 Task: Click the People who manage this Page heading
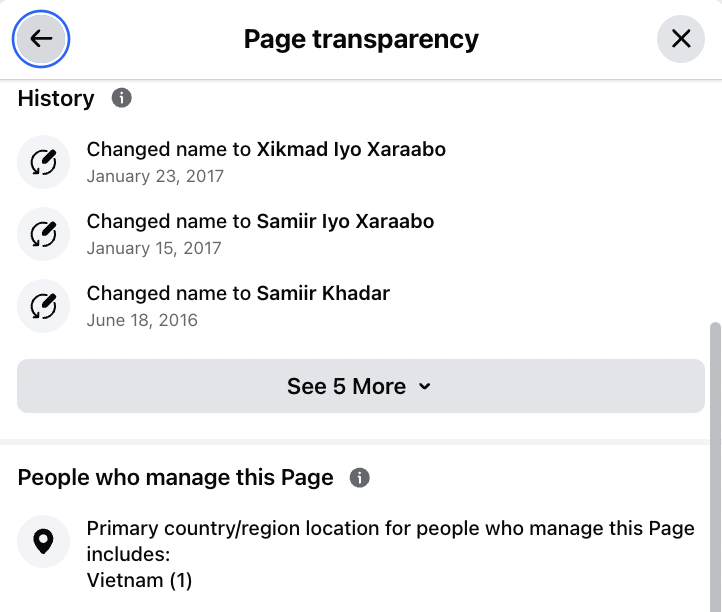pos(175,477)
